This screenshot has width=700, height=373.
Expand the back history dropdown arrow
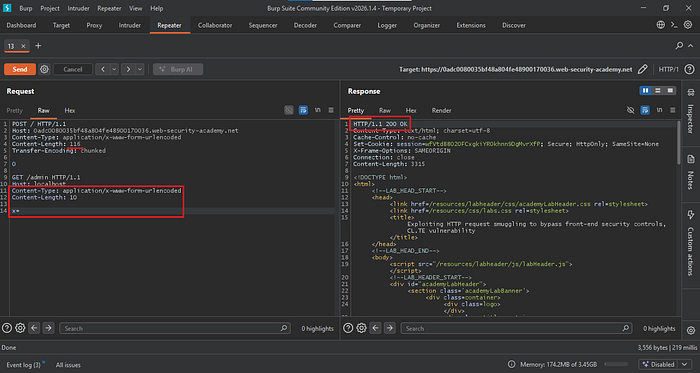point(114,69)
